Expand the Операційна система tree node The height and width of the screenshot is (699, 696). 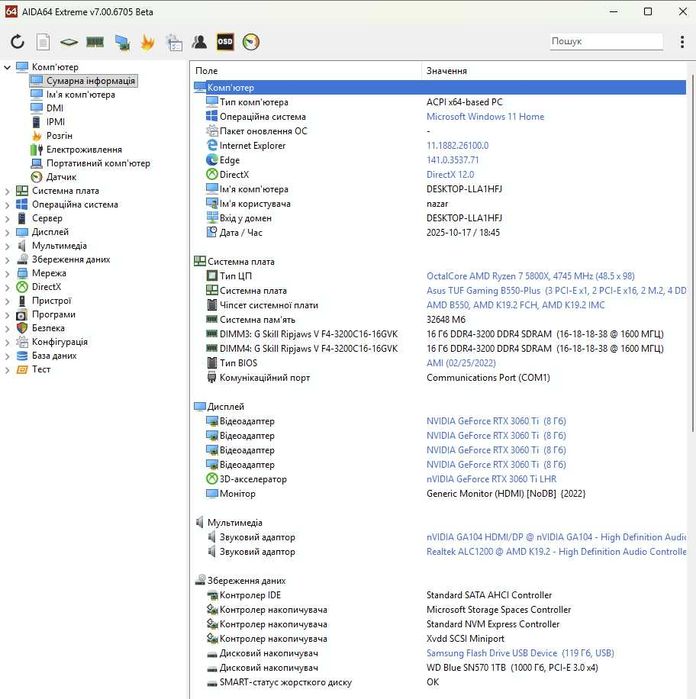coord(7,205)
